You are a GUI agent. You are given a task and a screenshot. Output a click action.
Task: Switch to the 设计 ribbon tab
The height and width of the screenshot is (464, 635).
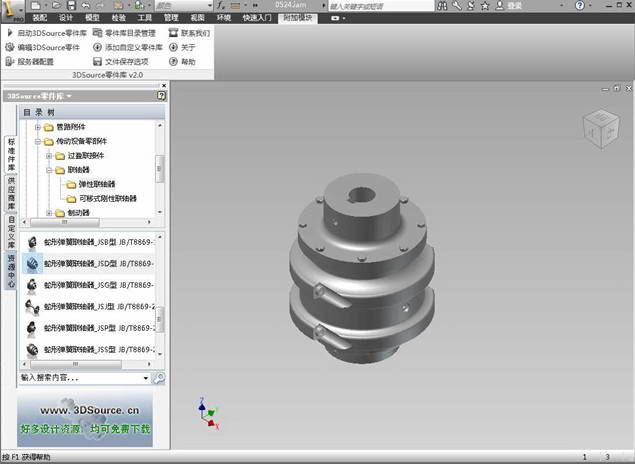tap(66, 18)
